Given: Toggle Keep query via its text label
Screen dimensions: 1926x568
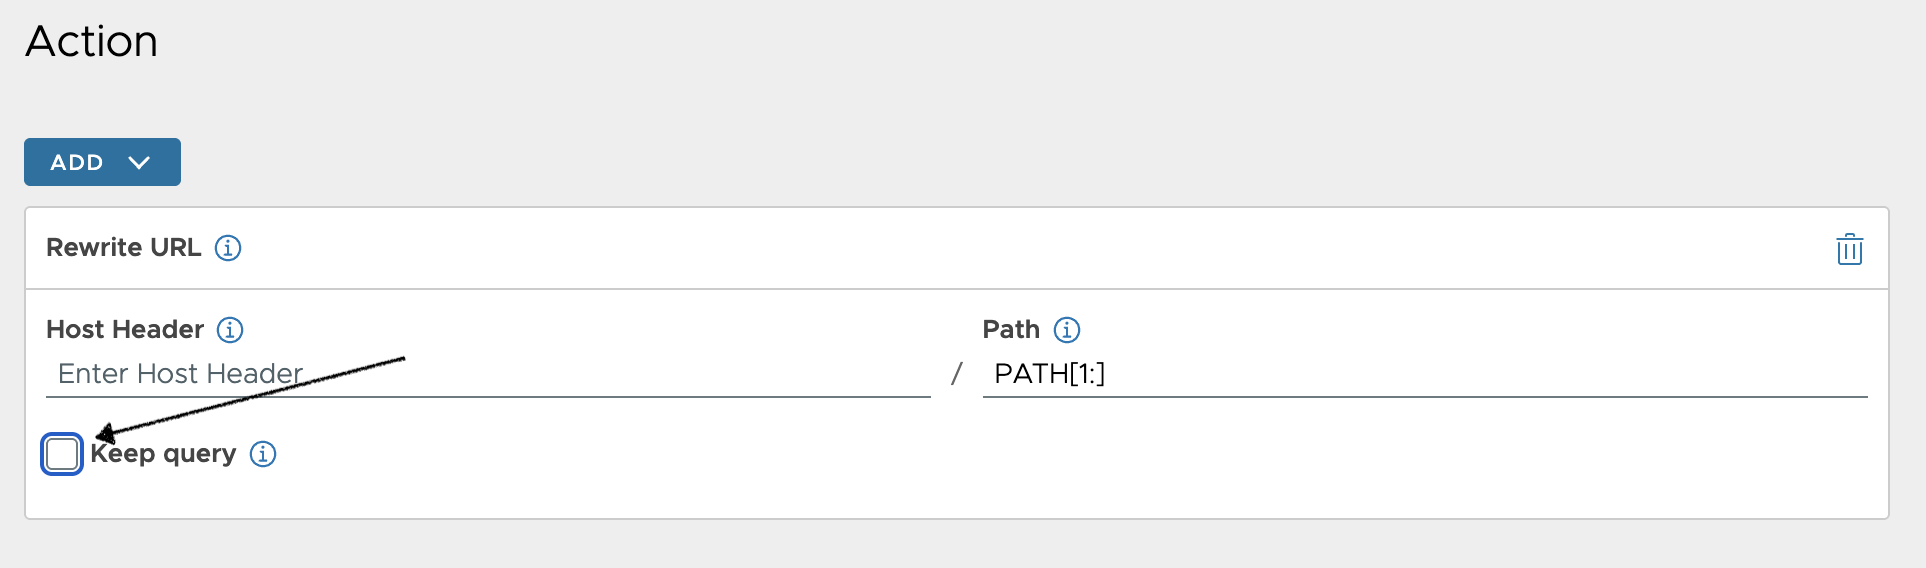Looking at the screenshot, I should click(x=163, y=454).
